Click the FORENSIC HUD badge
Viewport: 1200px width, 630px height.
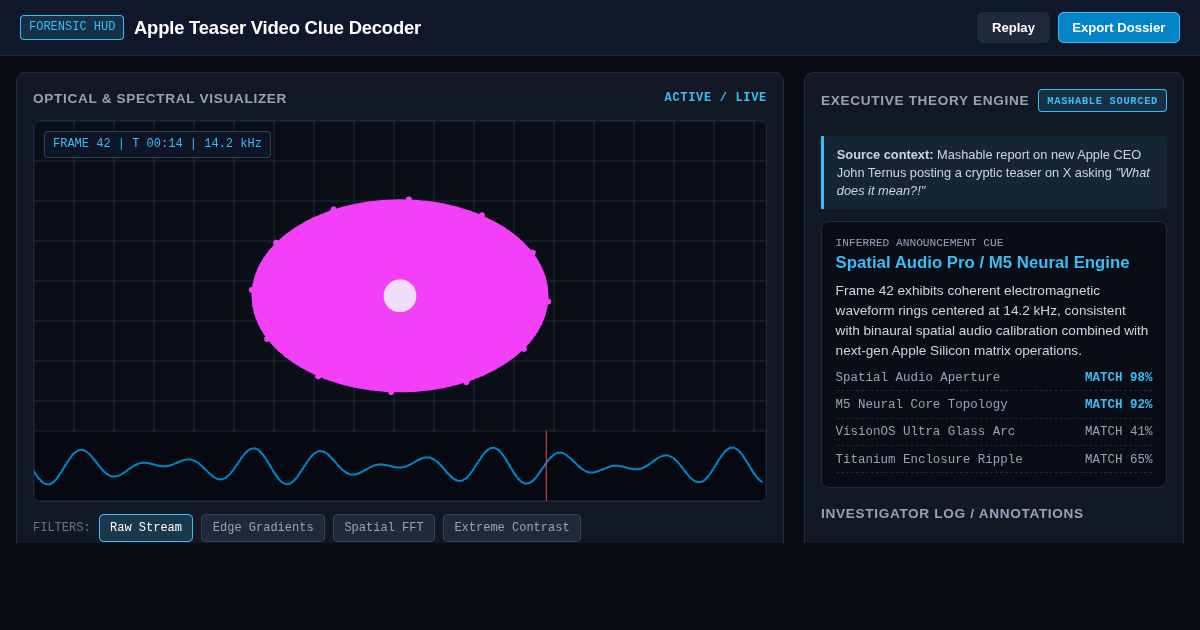coord(72,28)
